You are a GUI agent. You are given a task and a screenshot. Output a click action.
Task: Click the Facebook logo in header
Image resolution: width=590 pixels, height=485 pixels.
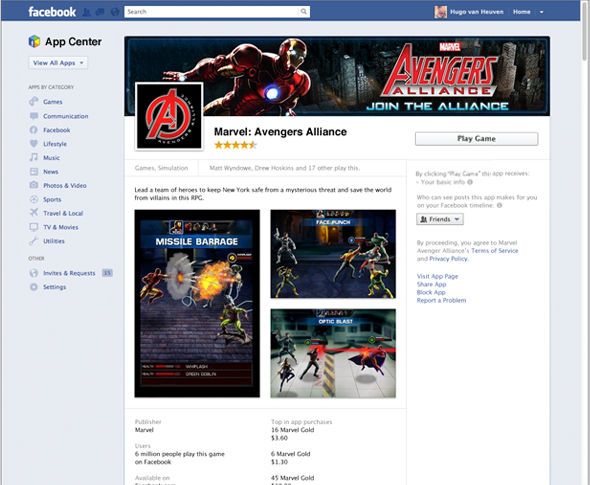tap(52, 12)
